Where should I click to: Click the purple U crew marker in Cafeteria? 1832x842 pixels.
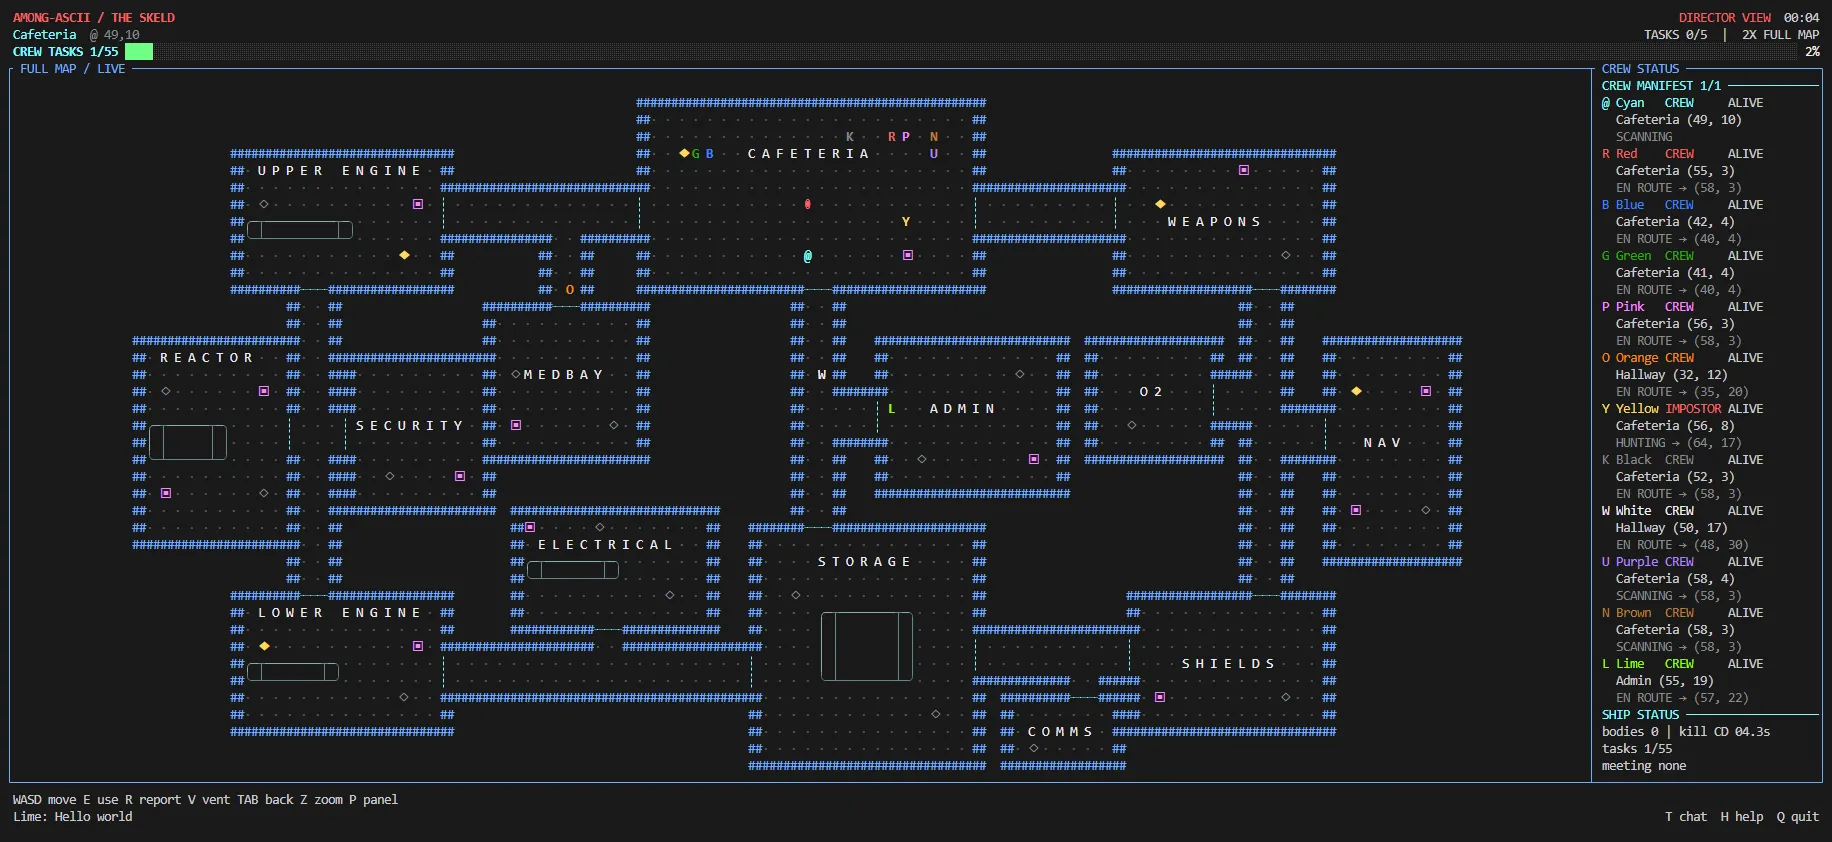coord(934,154)
